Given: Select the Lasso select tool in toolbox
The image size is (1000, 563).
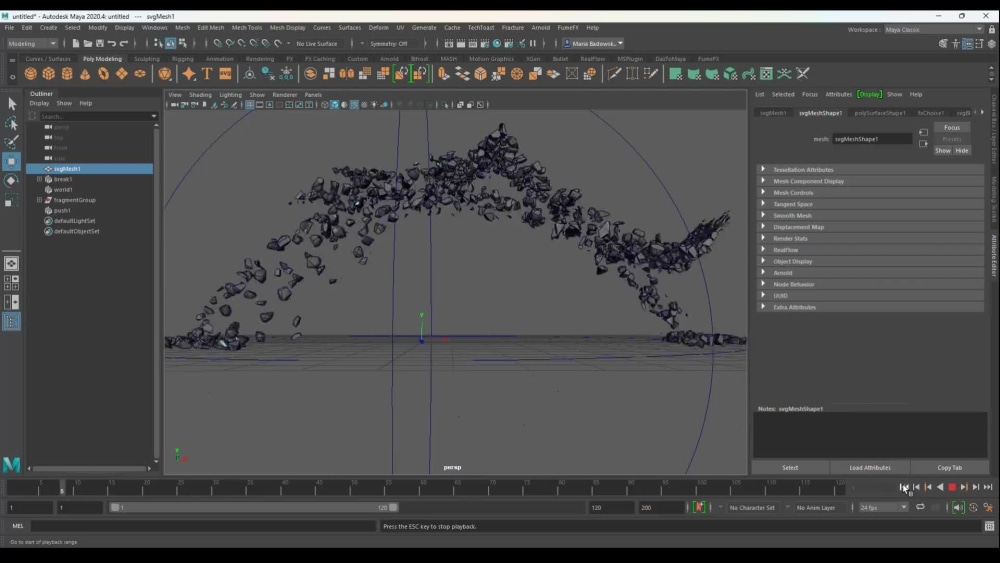Looking at the screenshot, I should pos(11,123).
